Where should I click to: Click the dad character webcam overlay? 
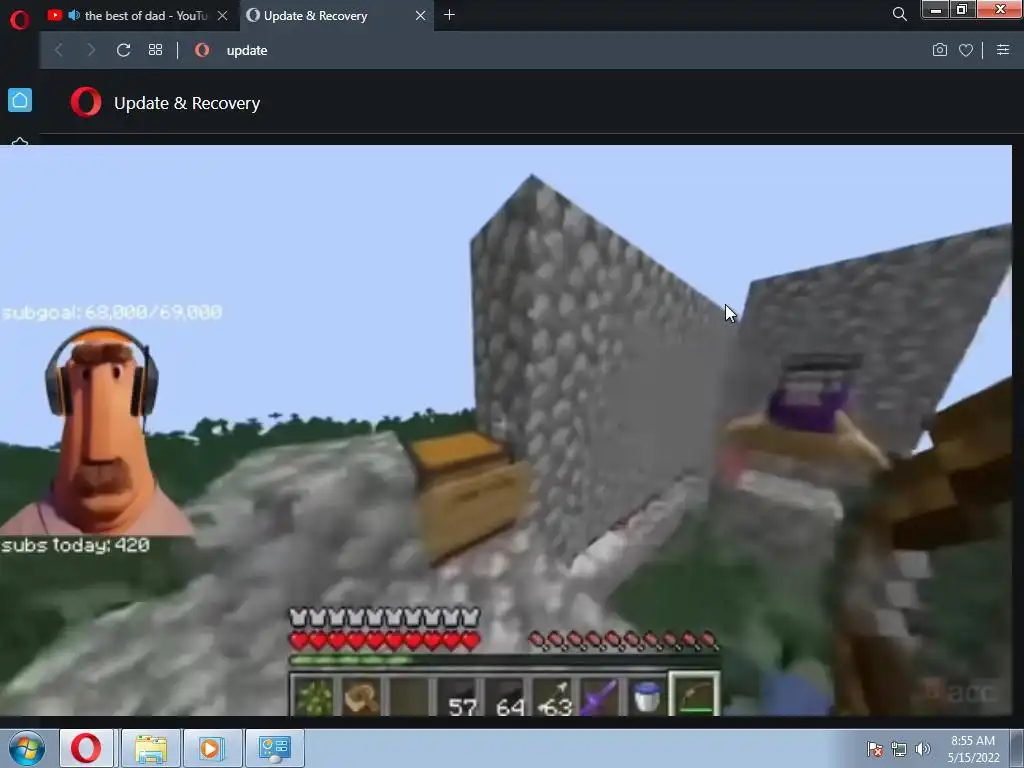pos(98,430)
